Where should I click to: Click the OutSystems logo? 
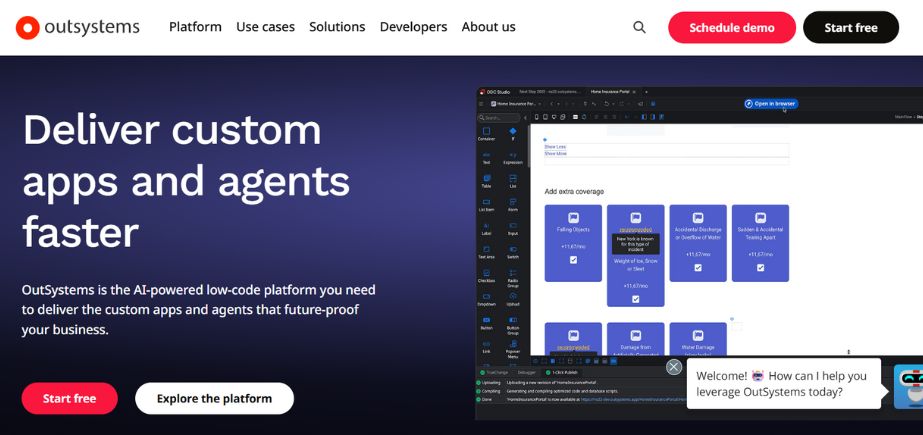click(78, 27)
